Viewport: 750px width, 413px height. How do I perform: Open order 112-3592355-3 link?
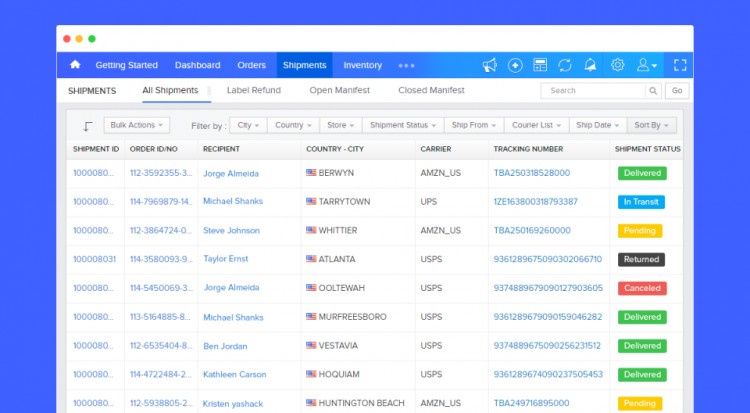161,173
